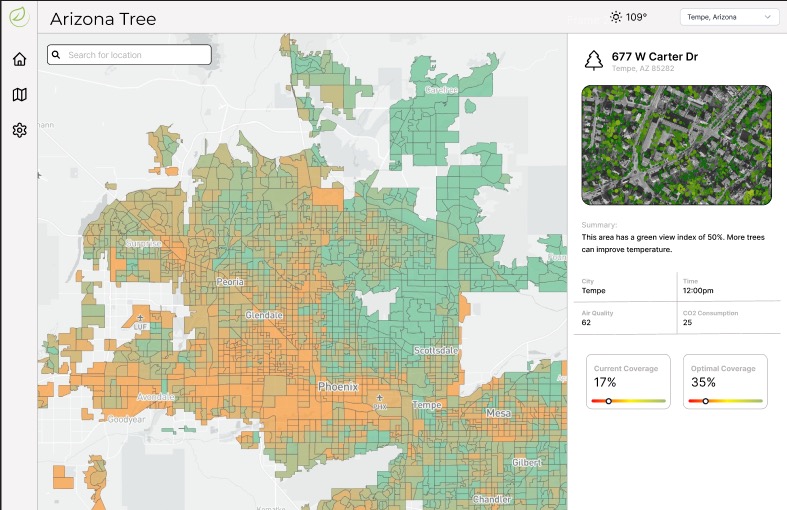
Task: Click the Avondale label on the map
Action: pyautogui.click(x=156, y=397)
